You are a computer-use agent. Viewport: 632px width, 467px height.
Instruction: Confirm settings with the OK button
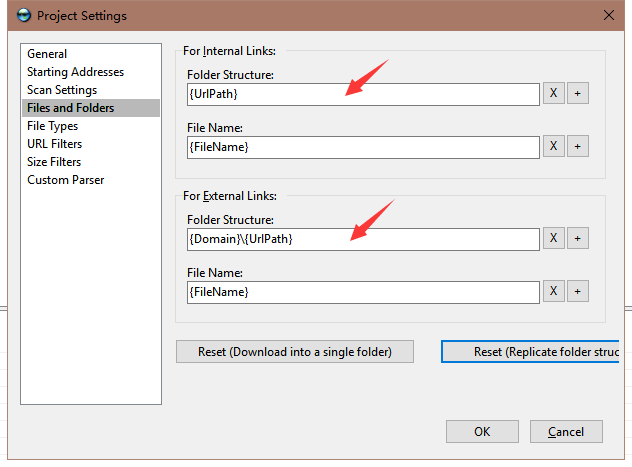(482, 432)
